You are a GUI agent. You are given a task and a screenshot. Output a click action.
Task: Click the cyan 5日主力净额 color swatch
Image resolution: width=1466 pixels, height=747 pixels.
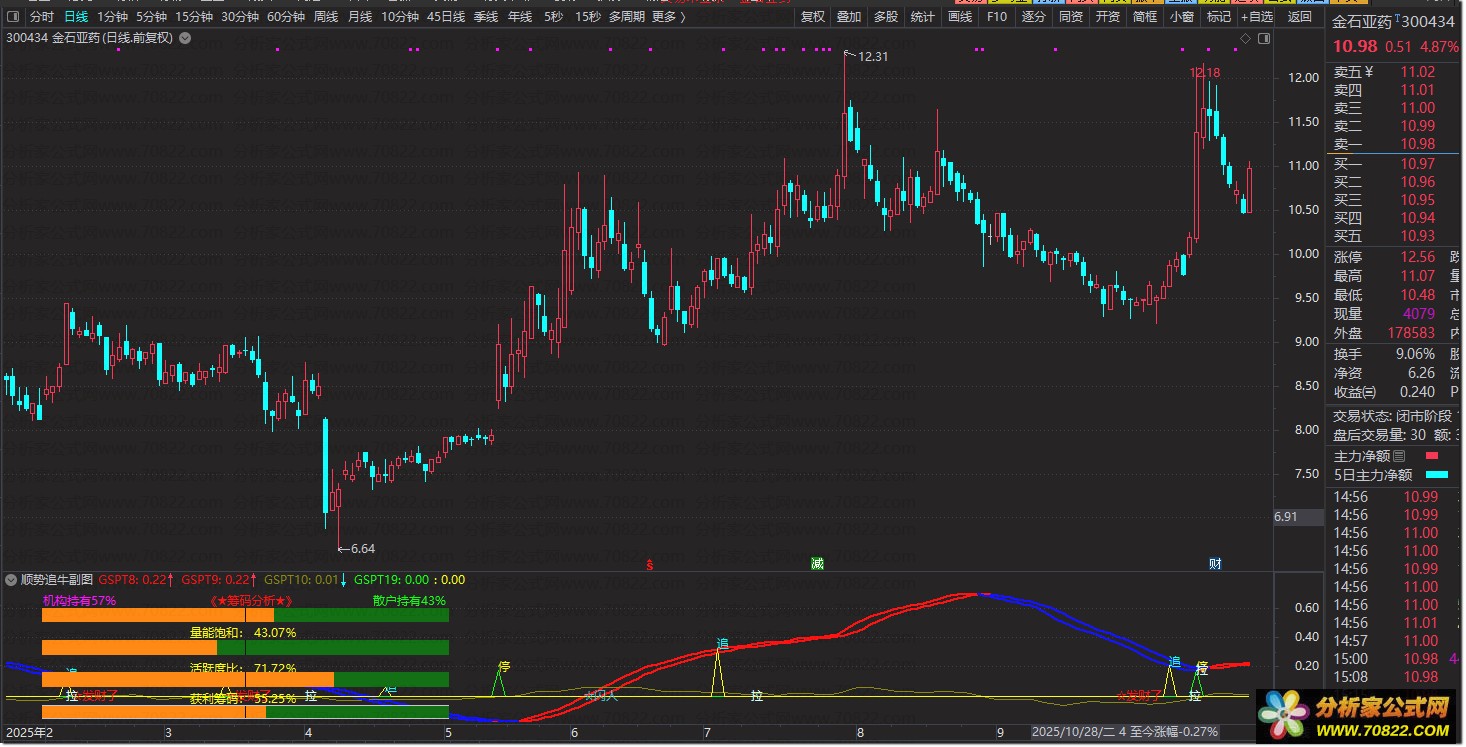[1437, 476]
